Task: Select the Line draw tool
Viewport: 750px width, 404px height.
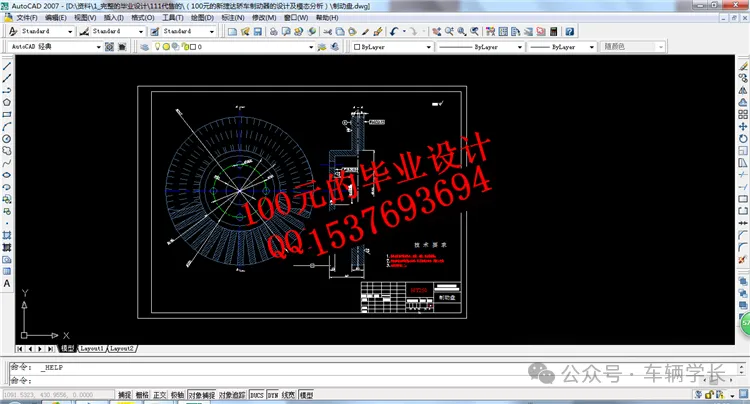Action: [7, 66]
